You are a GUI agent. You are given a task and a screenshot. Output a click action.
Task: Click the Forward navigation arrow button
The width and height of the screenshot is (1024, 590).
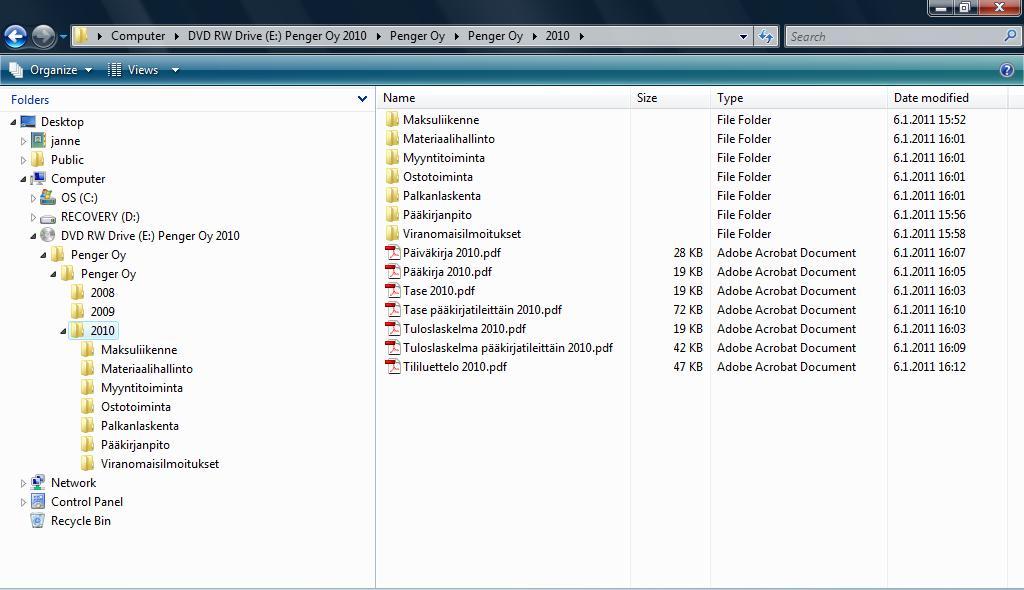[x=44, y=37]
